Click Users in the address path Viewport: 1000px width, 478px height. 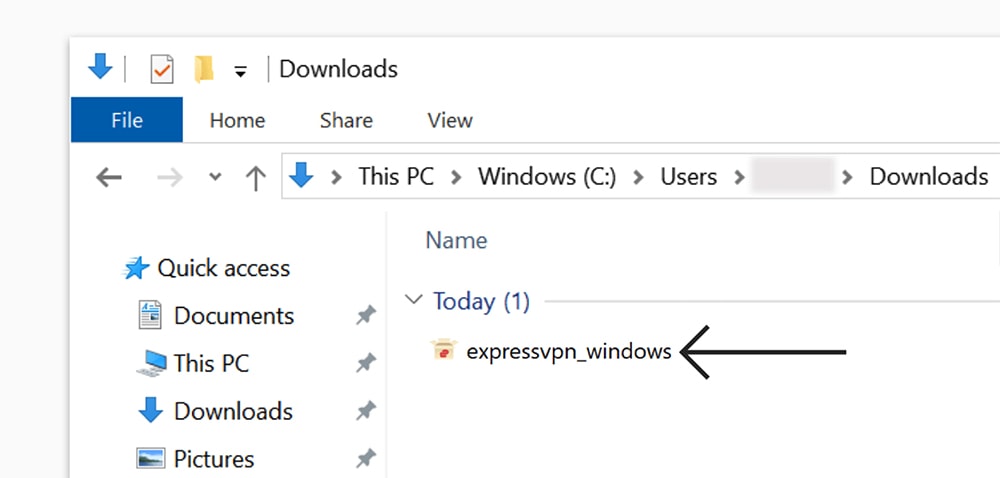click(x=689, y=177)
